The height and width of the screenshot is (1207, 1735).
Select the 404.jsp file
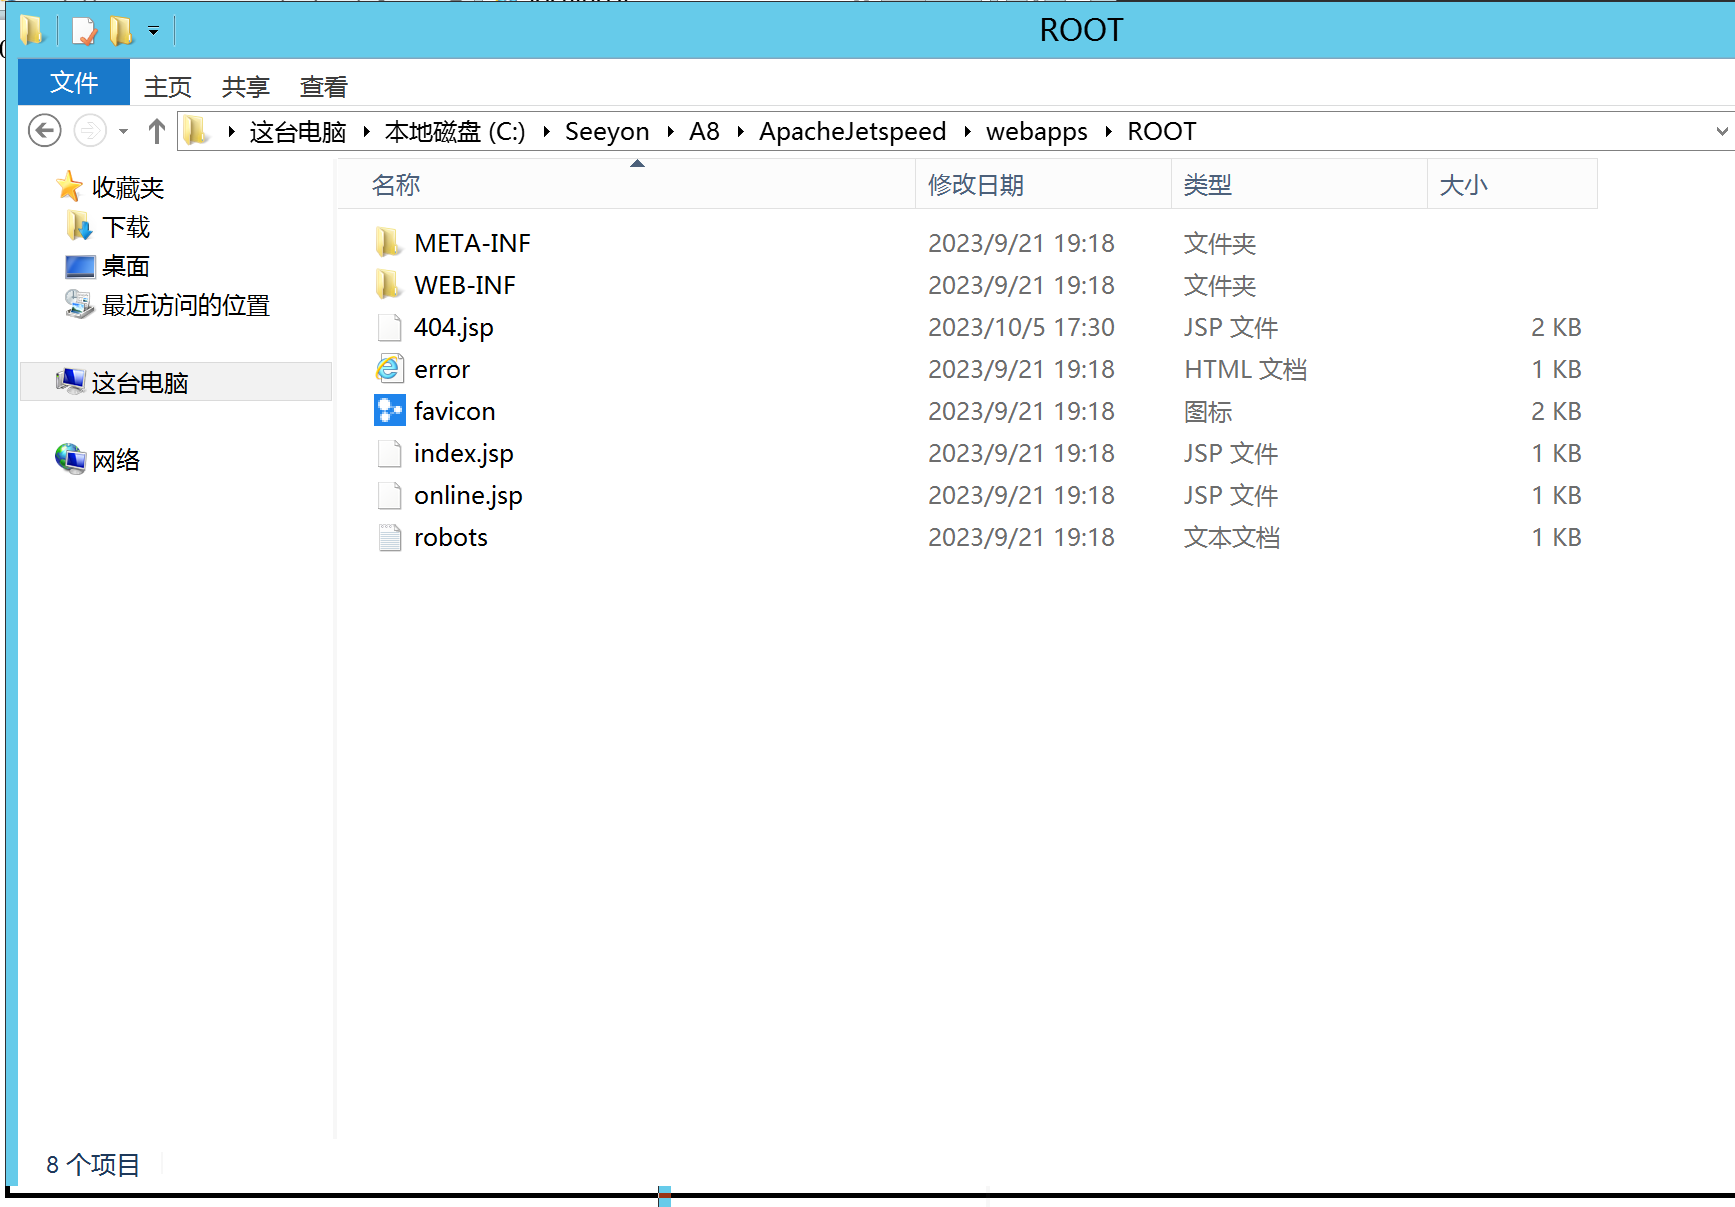click(x=453, y=327)
